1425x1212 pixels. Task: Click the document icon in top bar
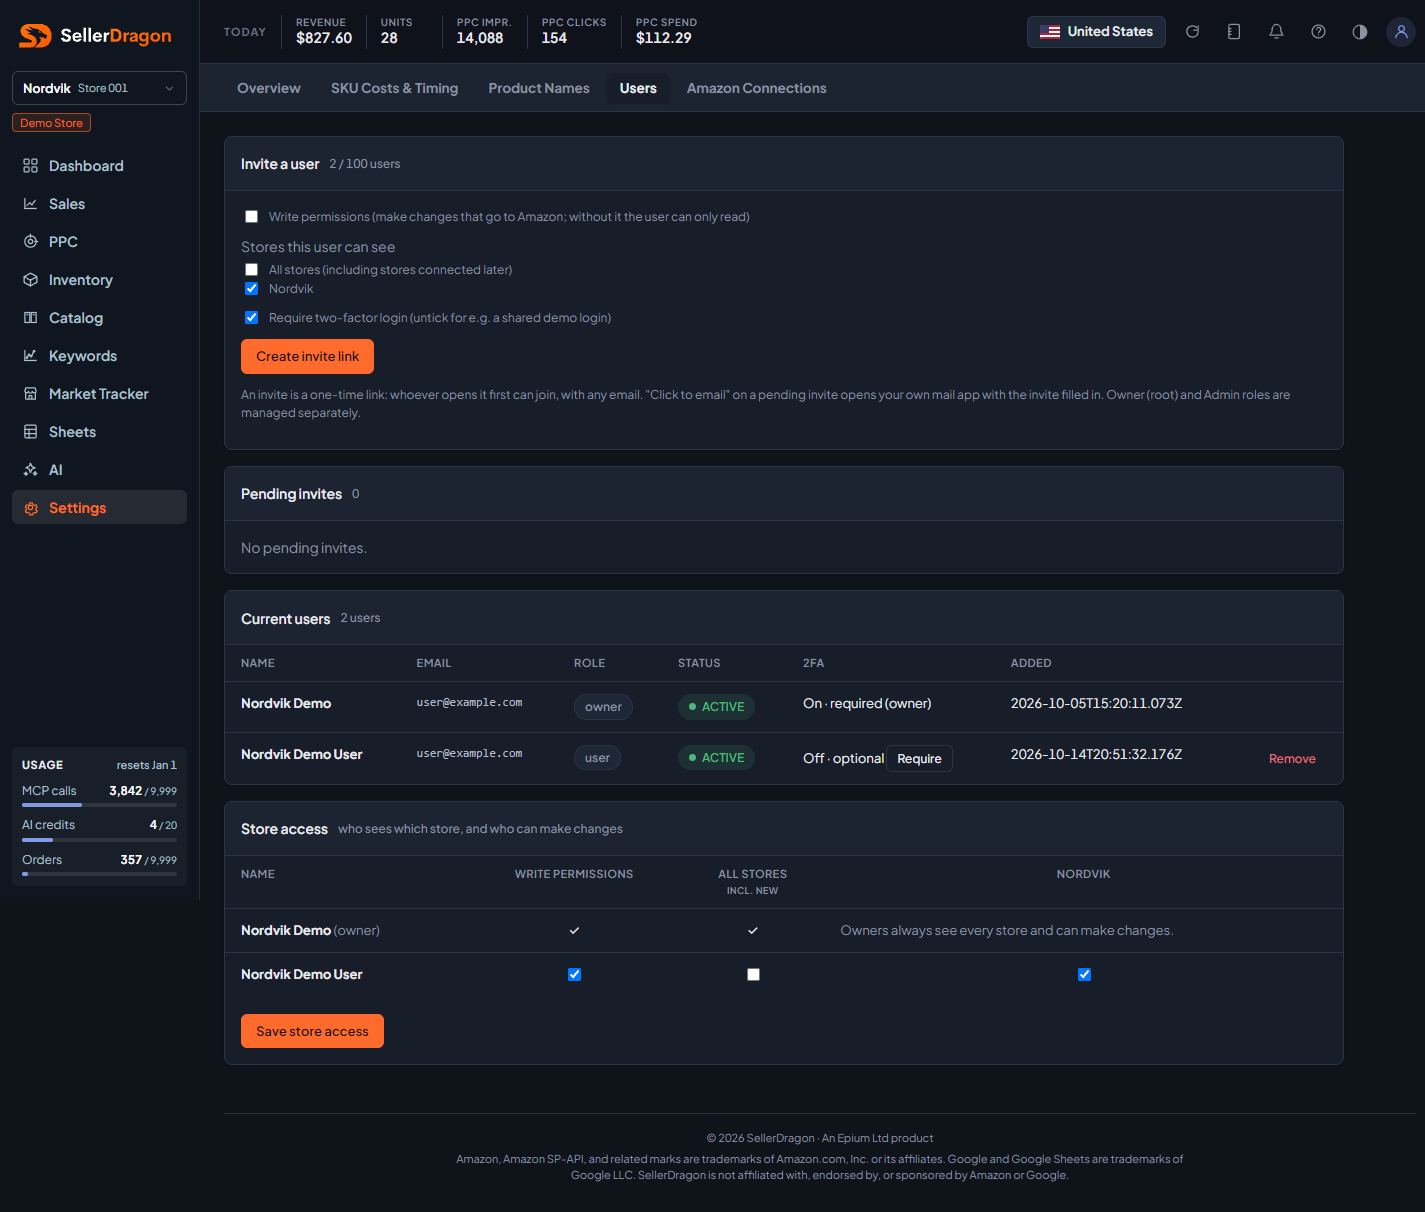[1234, 32]
